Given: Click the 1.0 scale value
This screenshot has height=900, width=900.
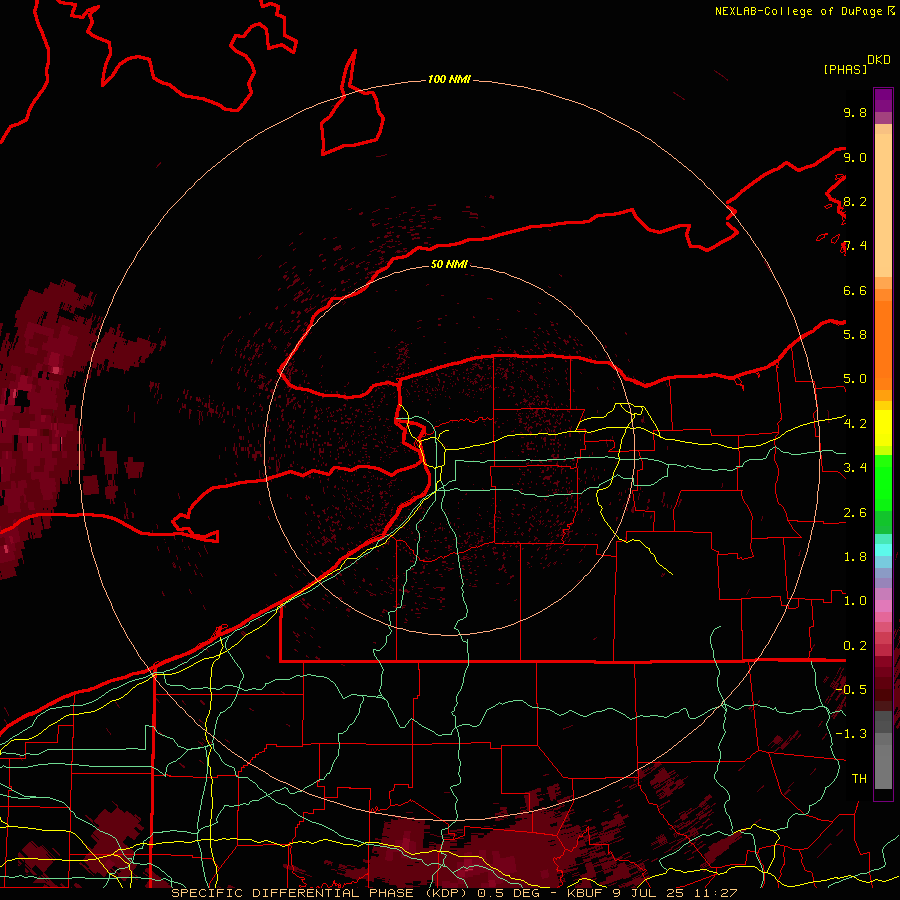Looking at the screenshot, I should tap(855, 601).
